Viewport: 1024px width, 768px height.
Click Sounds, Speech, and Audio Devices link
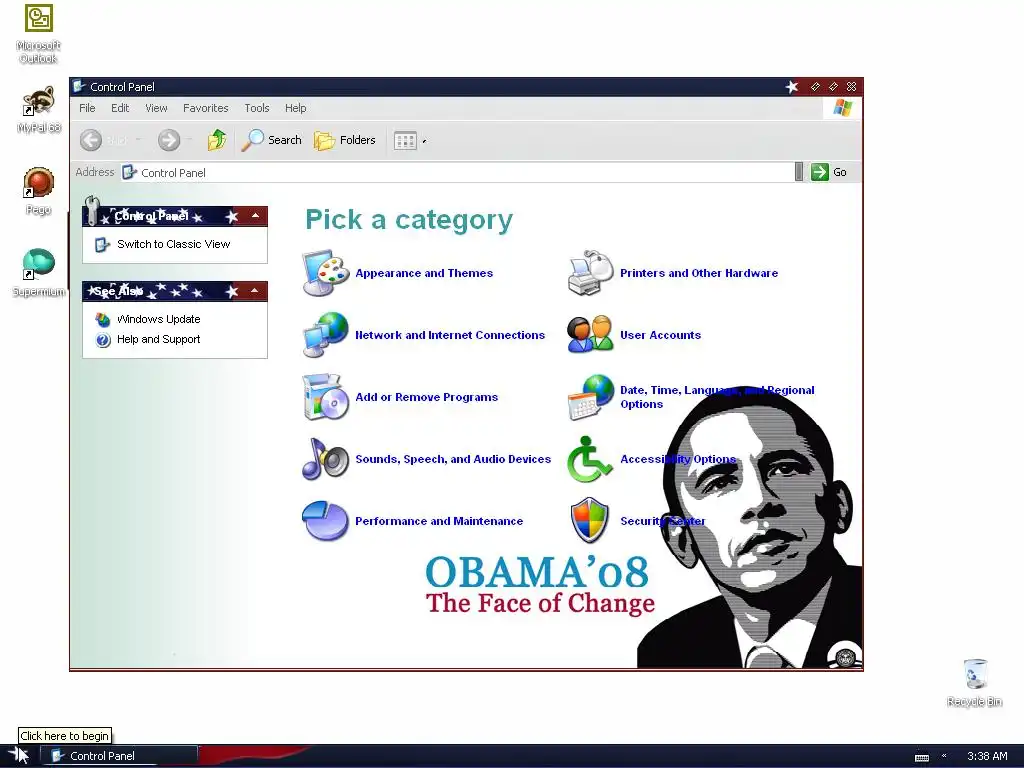(x=453, y=459)
